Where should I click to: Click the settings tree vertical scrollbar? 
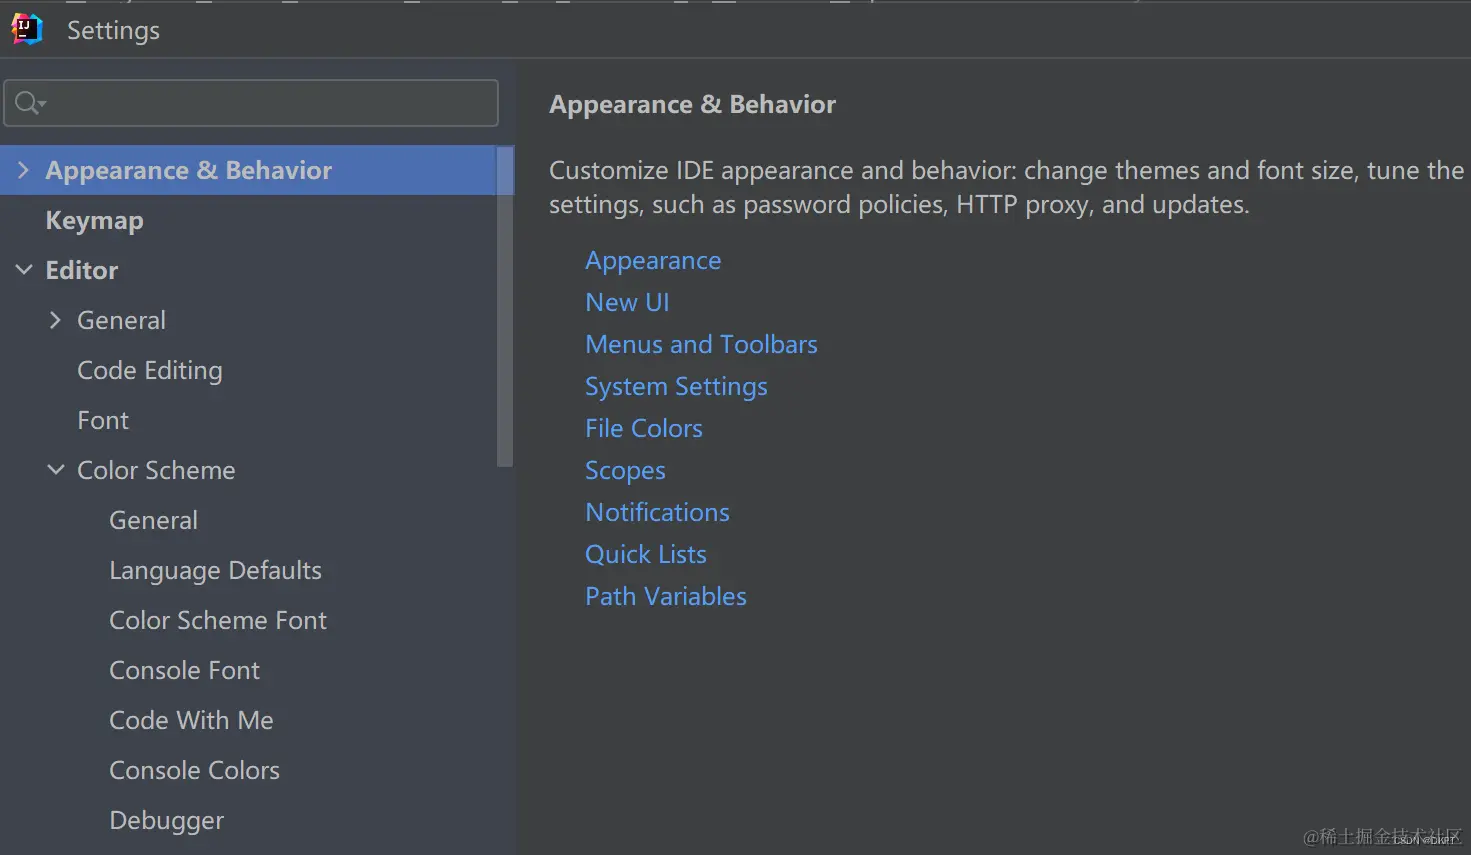pos(505,305)
